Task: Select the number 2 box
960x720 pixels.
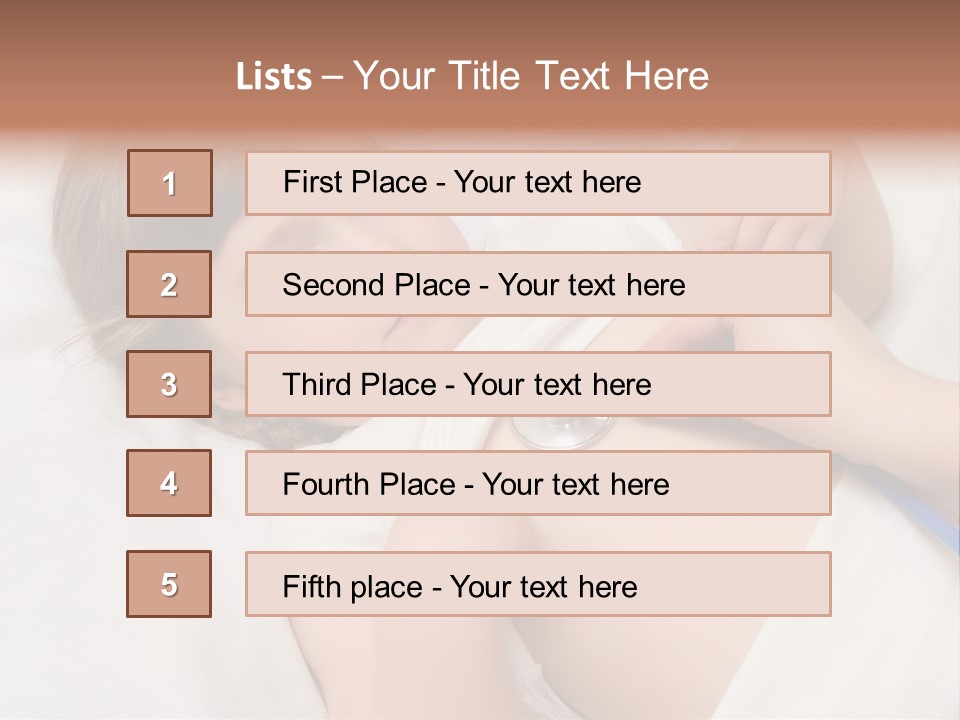Action: 169,284
